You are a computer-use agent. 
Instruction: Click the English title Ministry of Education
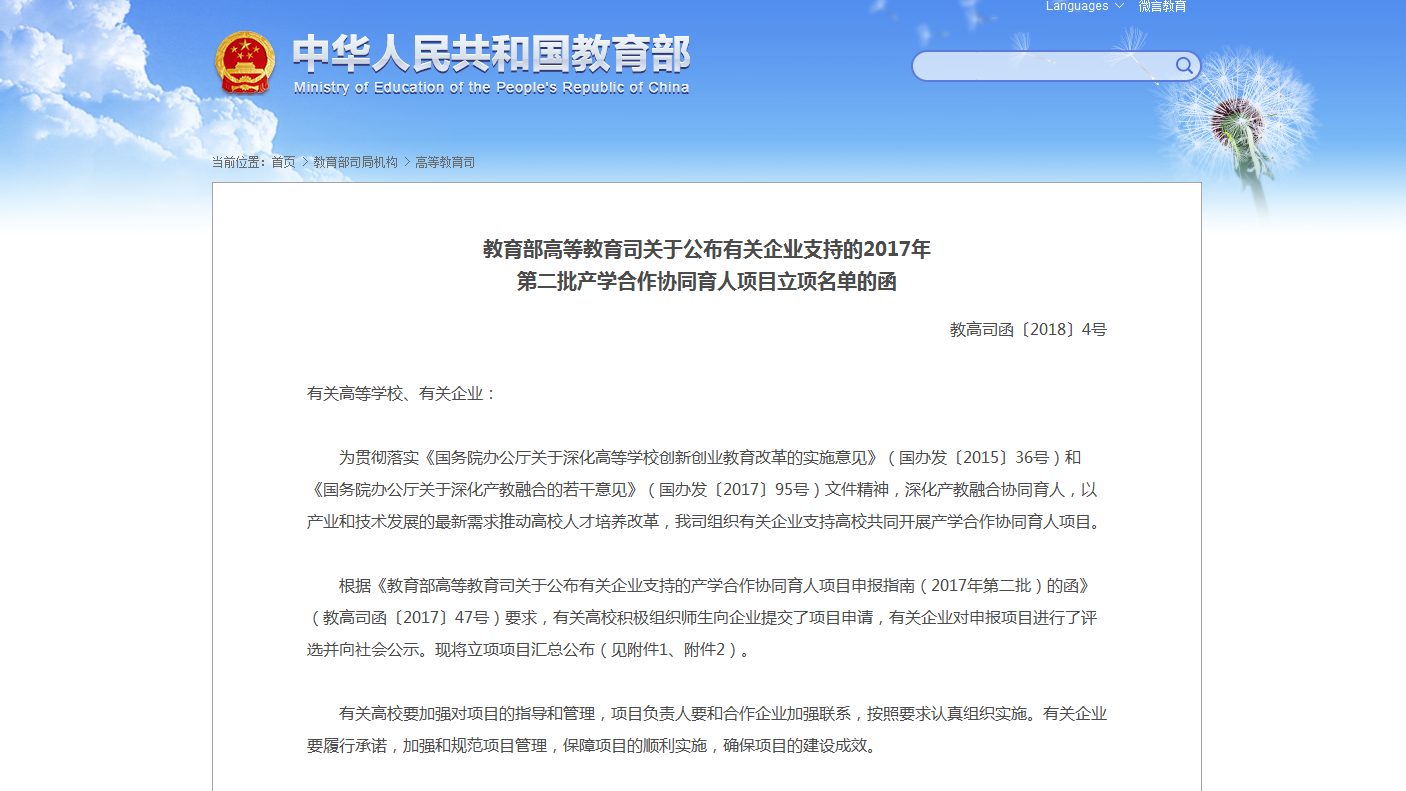[491, 87]
